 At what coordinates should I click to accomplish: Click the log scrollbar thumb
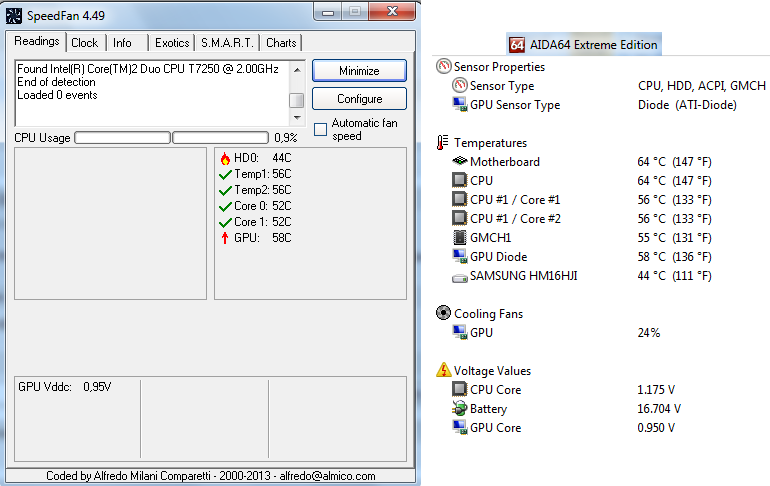tap(297, 100)
